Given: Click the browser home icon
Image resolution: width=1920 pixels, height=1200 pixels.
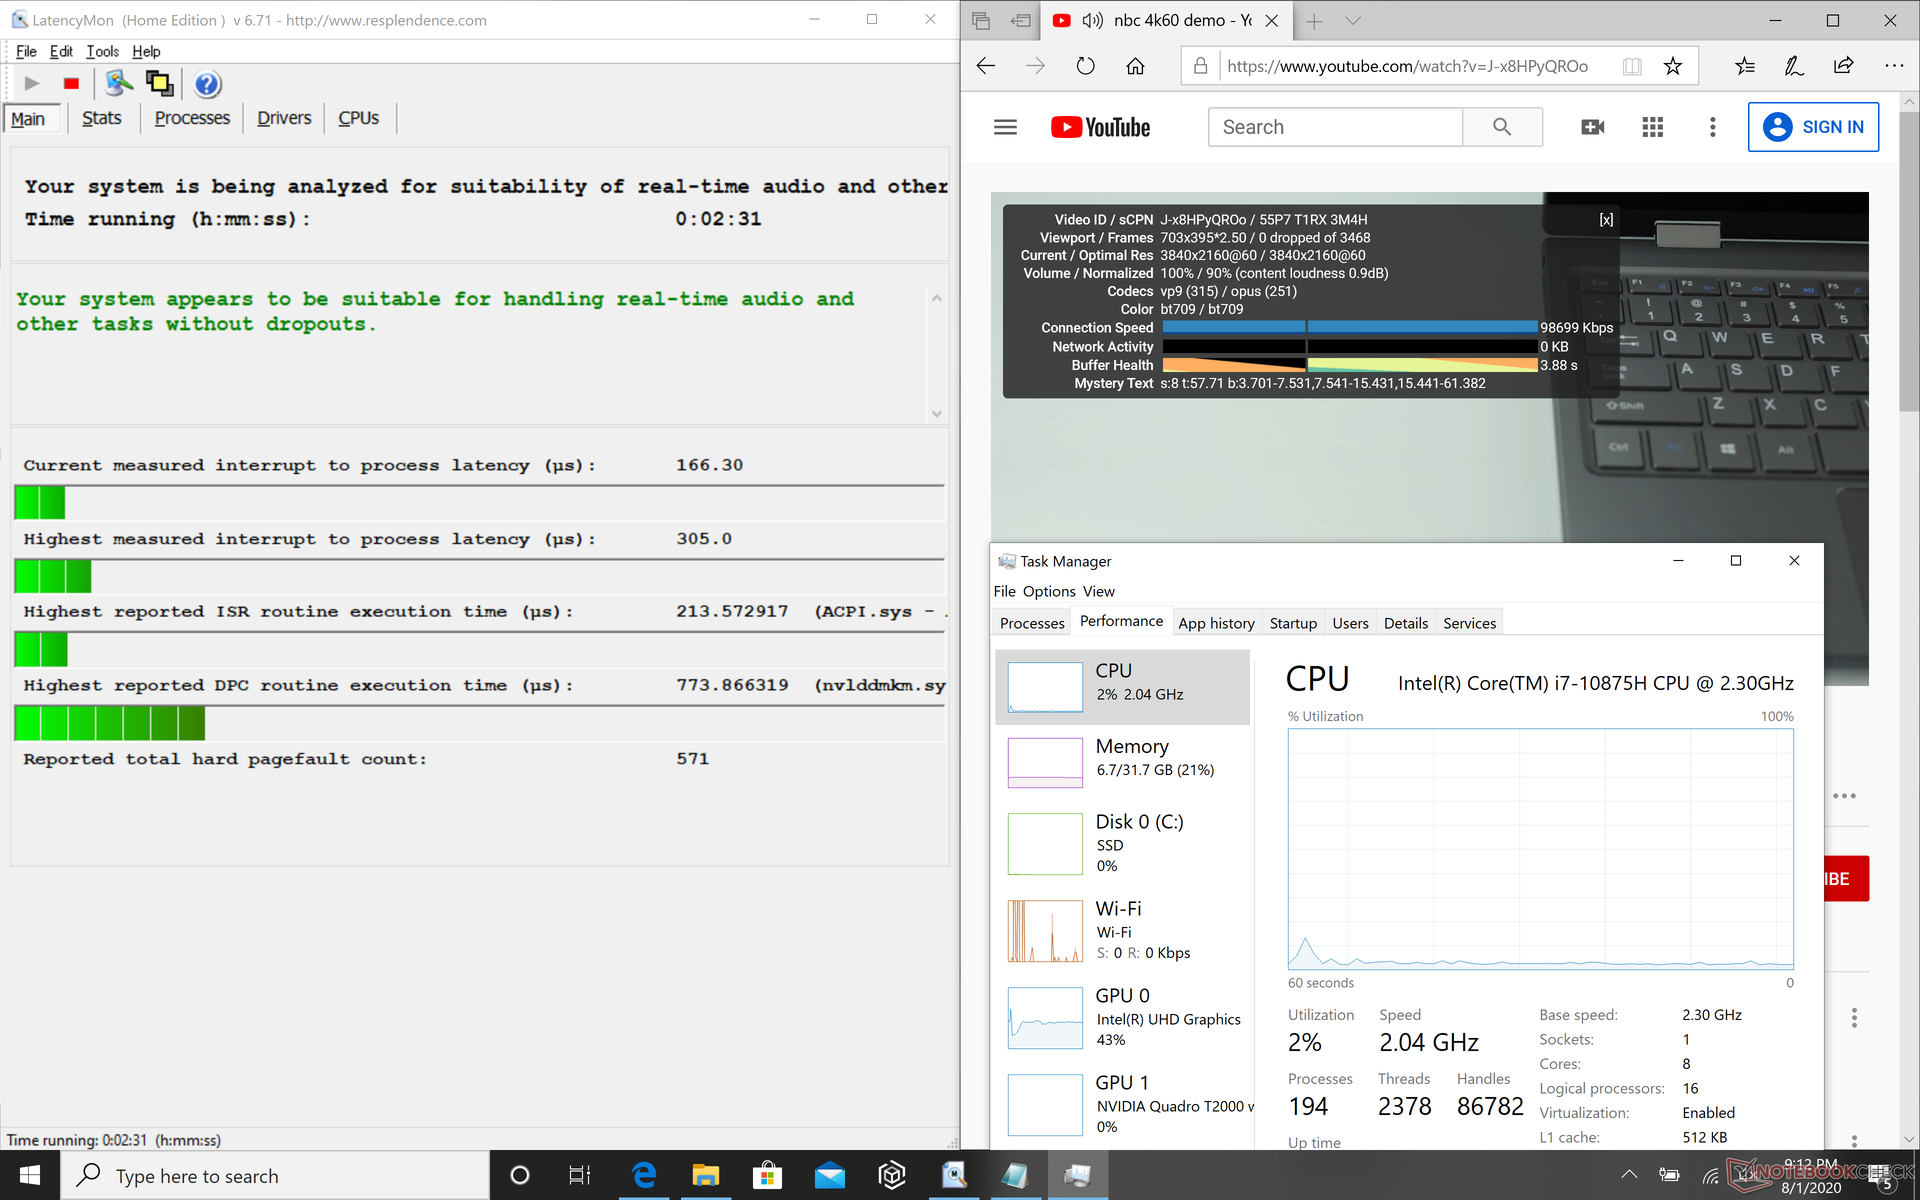Looking at the screenshot, I should pos(1135,66).
